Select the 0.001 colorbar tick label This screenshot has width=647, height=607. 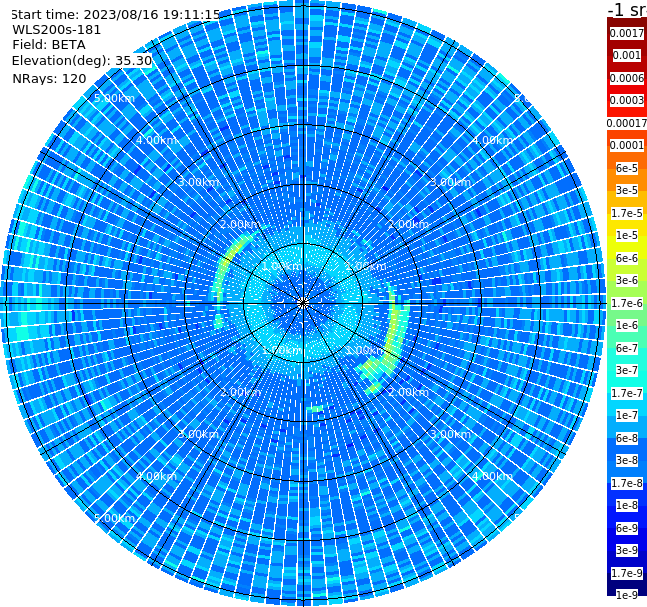(627, 55)
